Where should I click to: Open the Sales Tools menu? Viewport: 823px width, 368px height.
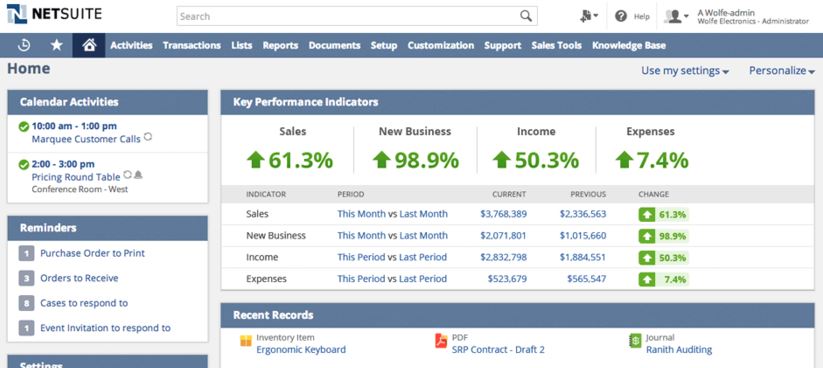click(556, 46)
